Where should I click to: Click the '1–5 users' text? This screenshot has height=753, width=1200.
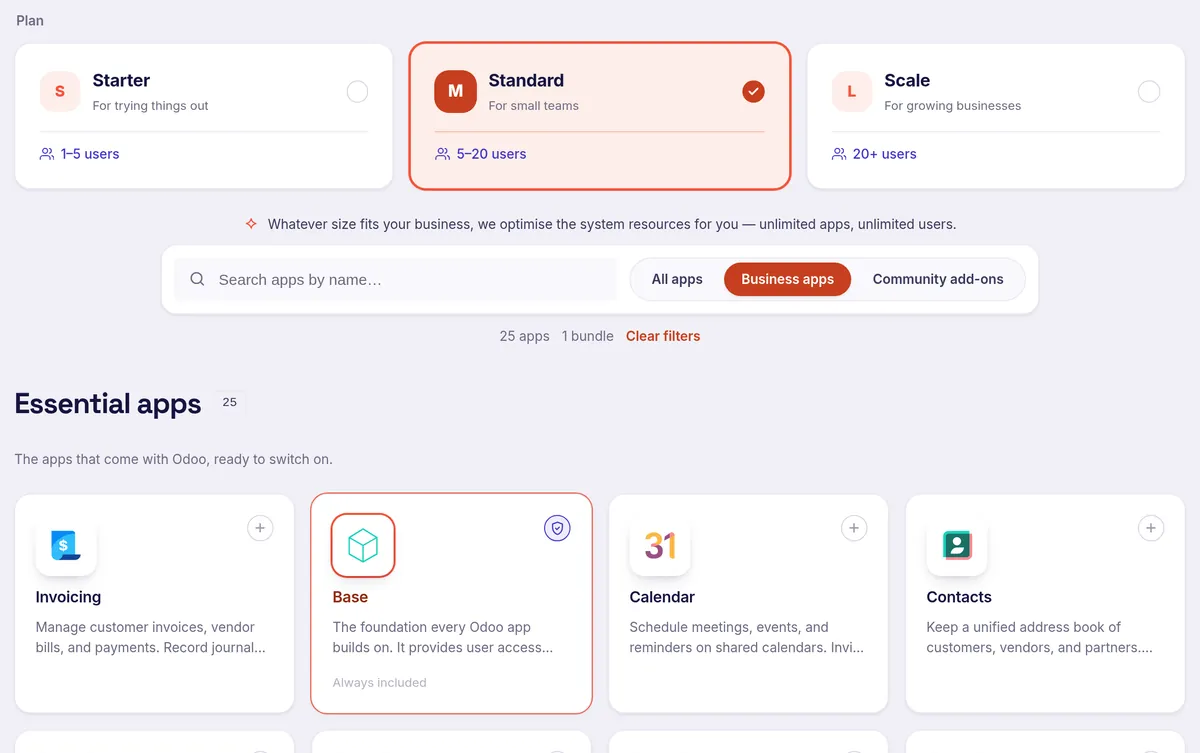tap(90, 154)
